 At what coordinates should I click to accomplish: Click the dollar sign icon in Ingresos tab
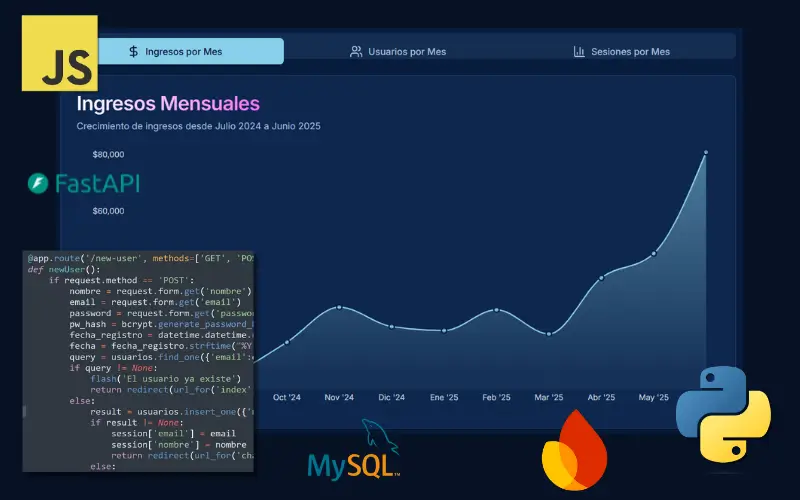[x=133, y=51]
